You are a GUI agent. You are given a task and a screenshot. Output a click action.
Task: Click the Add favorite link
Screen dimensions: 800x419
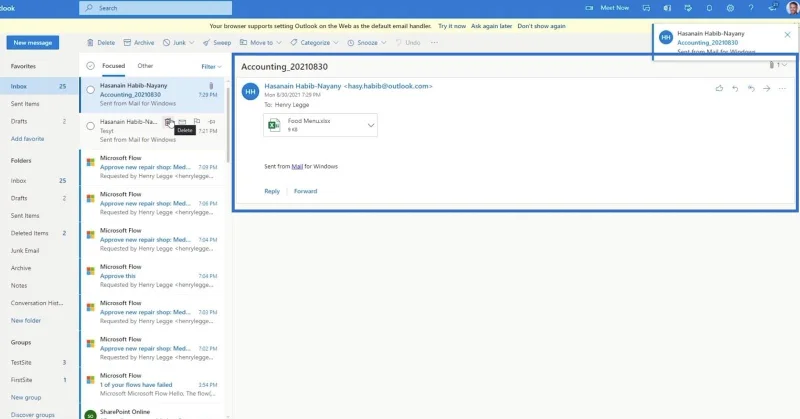point(28,139)
